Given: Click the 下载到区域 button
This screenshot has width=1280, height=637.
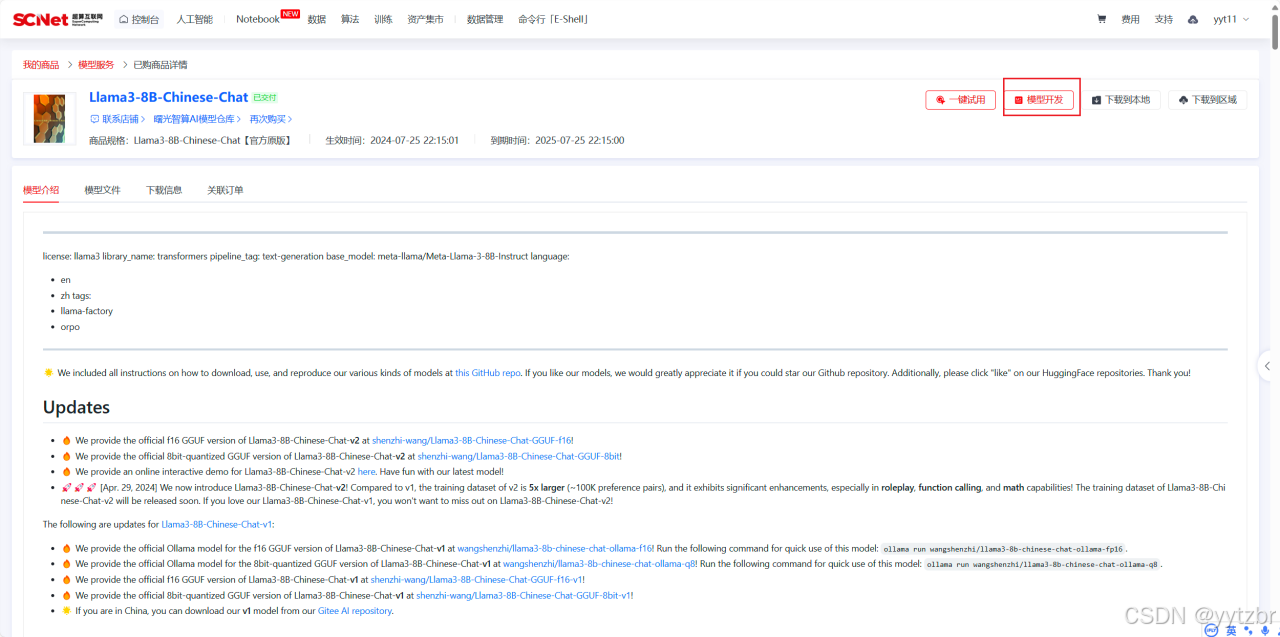Looking at the screenshot, I should pyautogui.click(x=1208, y=100).
